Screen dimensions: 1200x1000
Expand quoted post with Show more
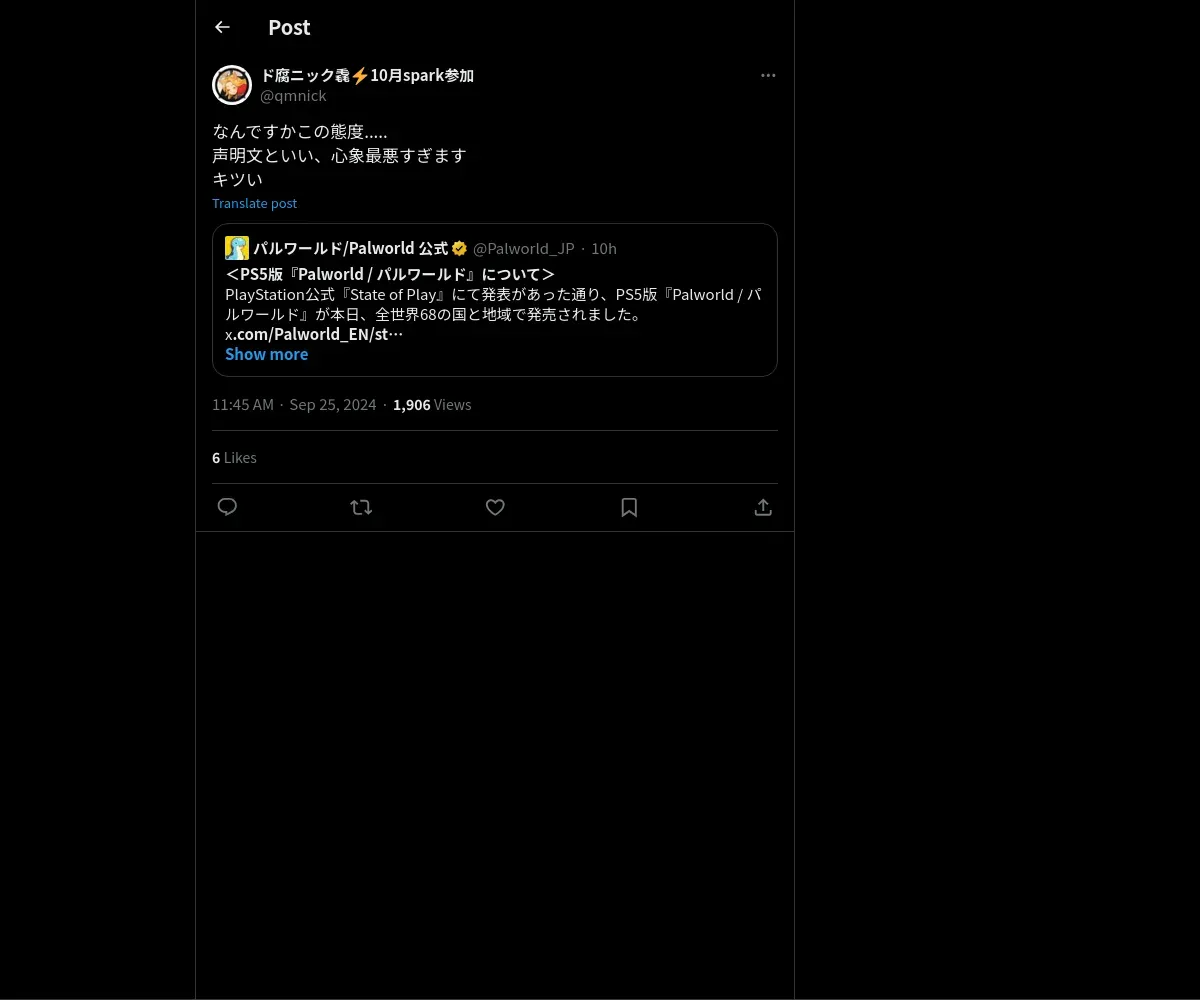pyautogui.click(x=266, y=354)
